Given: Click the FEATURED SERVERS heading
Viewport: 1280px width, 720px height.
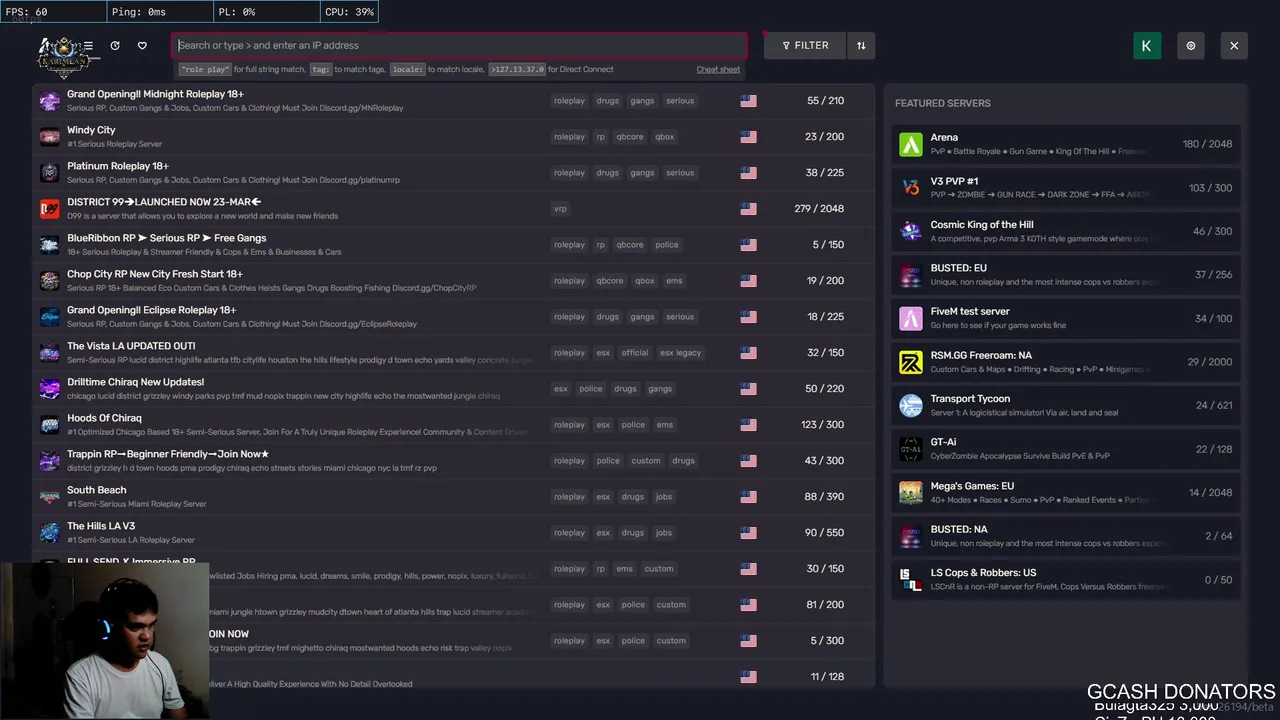Looking at the screenshot, I should (x=943, y=103).
